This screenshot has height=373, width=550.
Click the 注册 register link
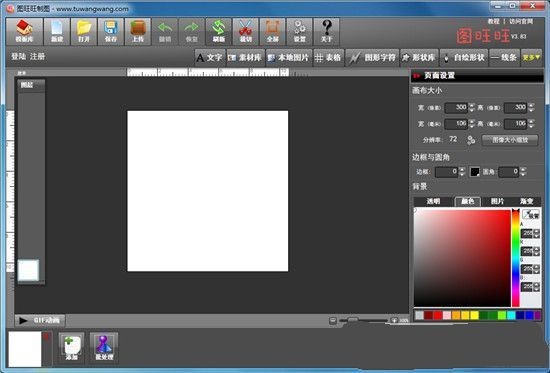point(38,56)
